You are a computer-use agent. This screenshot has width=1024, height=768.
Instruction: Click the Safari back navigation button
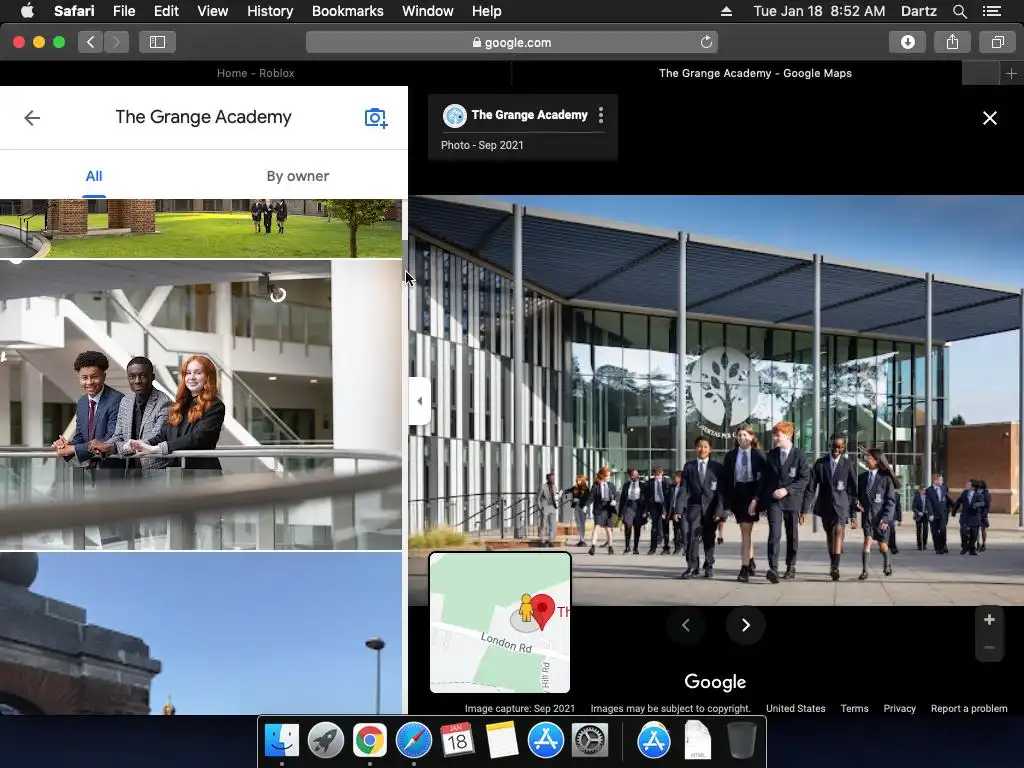(91, 42)
